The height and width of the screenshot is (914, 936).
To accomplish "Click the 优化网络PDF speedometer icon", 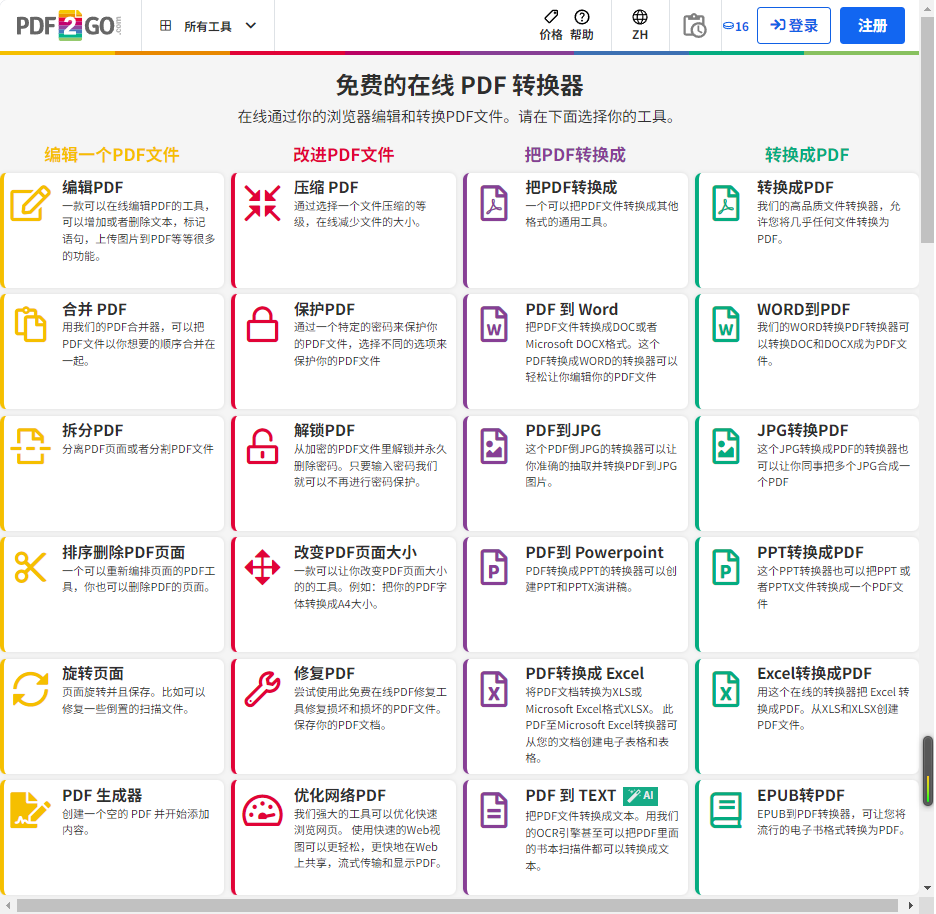I will [x=262, y=810].
